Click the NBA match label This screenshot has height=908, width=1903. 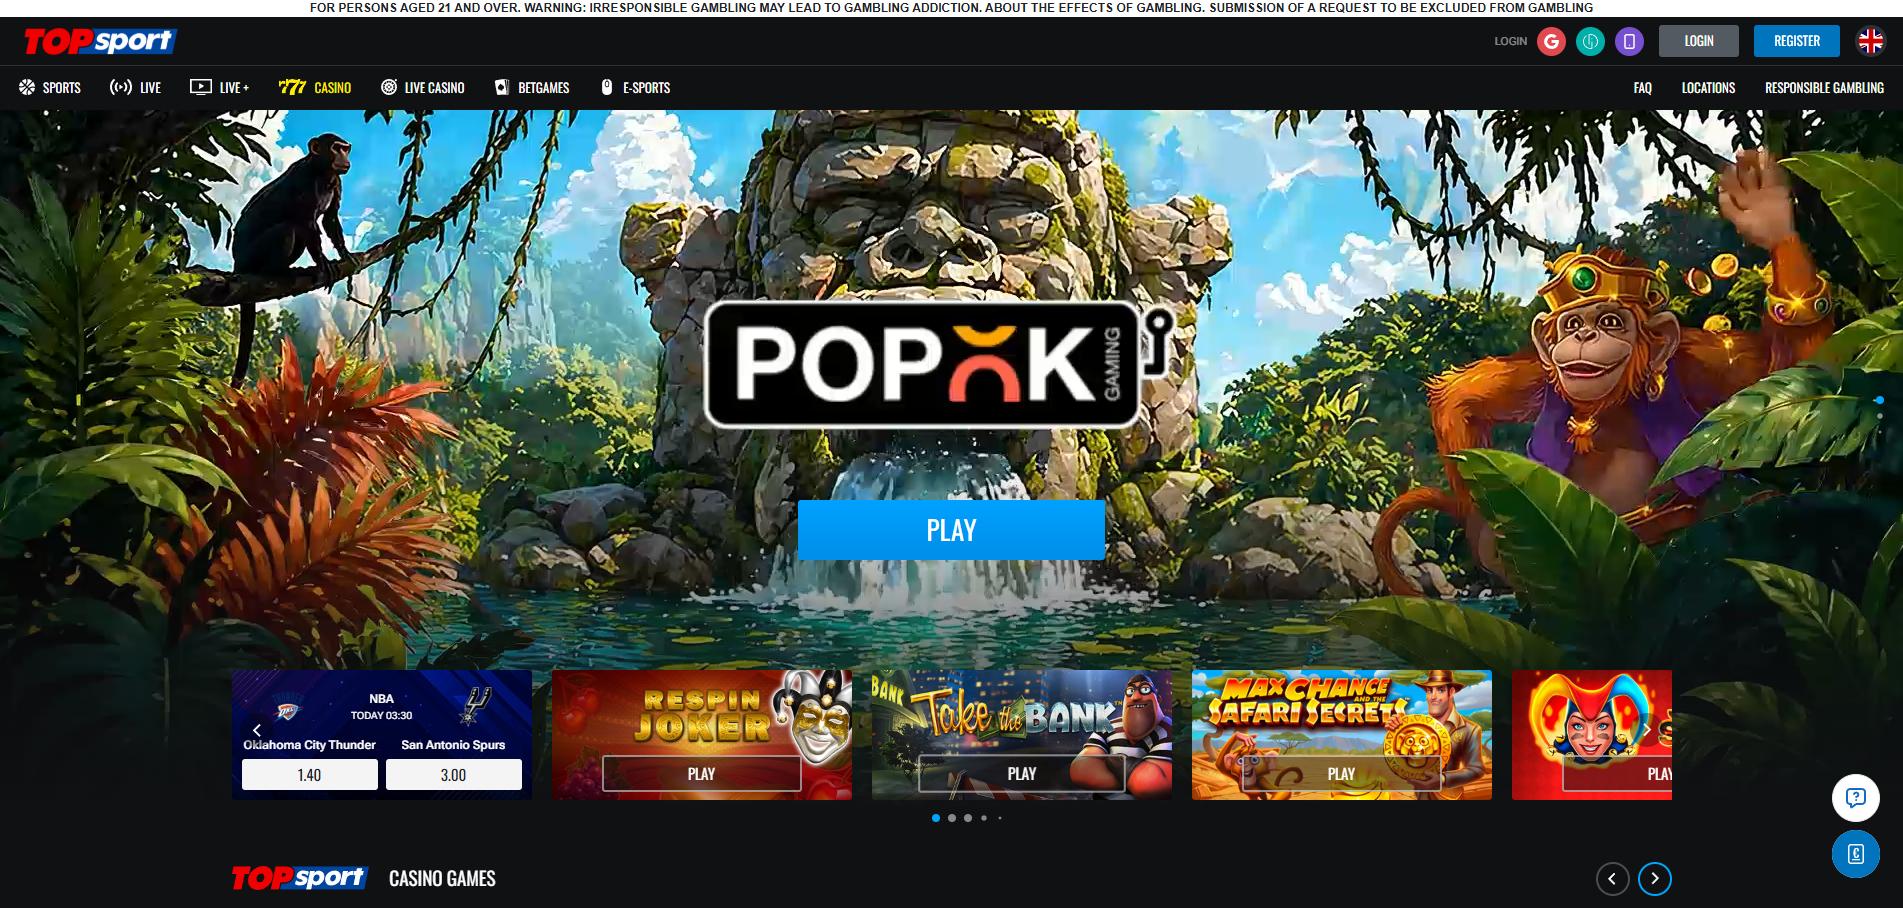pyautogui.click(x=381, y=699)
